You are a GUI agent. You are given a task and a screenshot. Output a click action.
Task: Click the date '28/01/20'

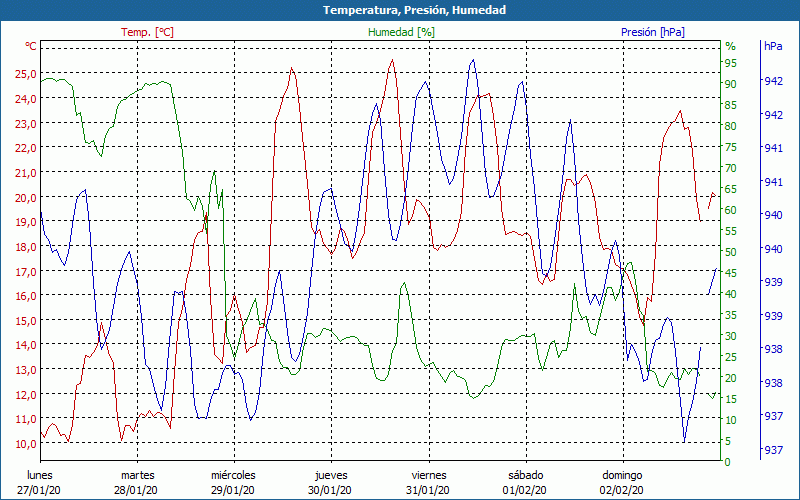pos(136,491)
